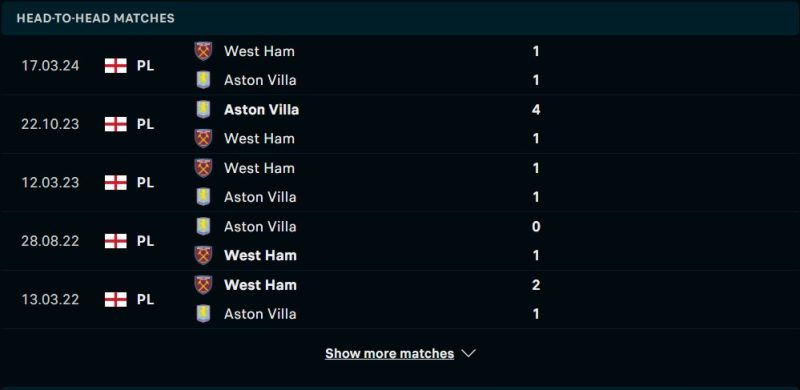This screenshot has width=800, height=390.
Task: Select bold West Ham name in 28.08.22 match
Action: [260, 255]
